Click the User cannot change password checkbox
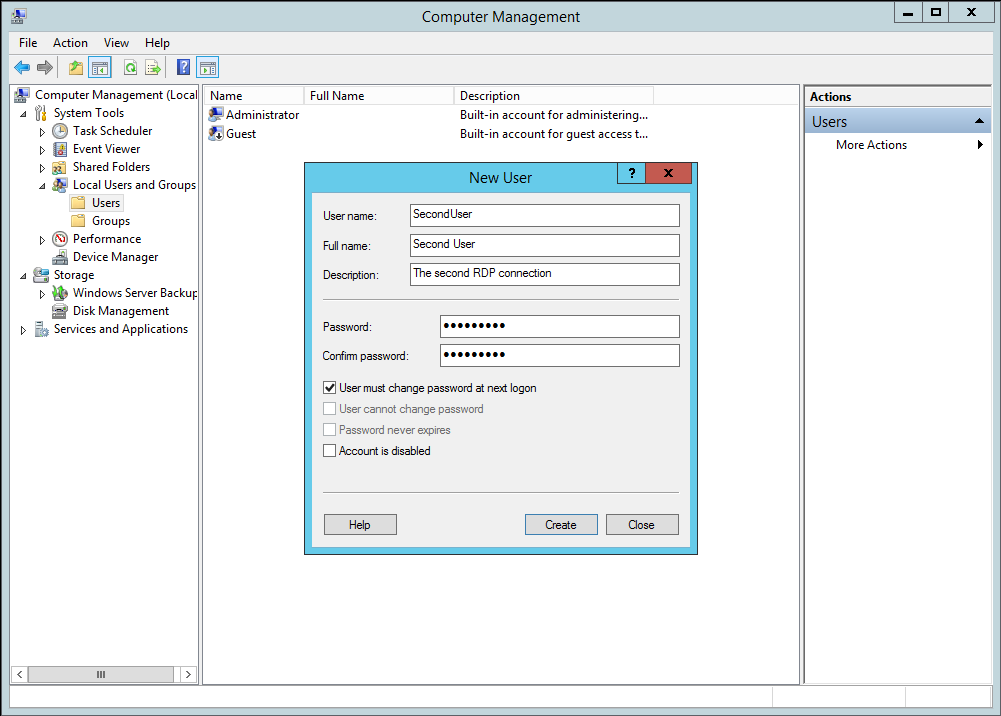Viewport: 1001px width, 716px height. click(x=329, y=408)
